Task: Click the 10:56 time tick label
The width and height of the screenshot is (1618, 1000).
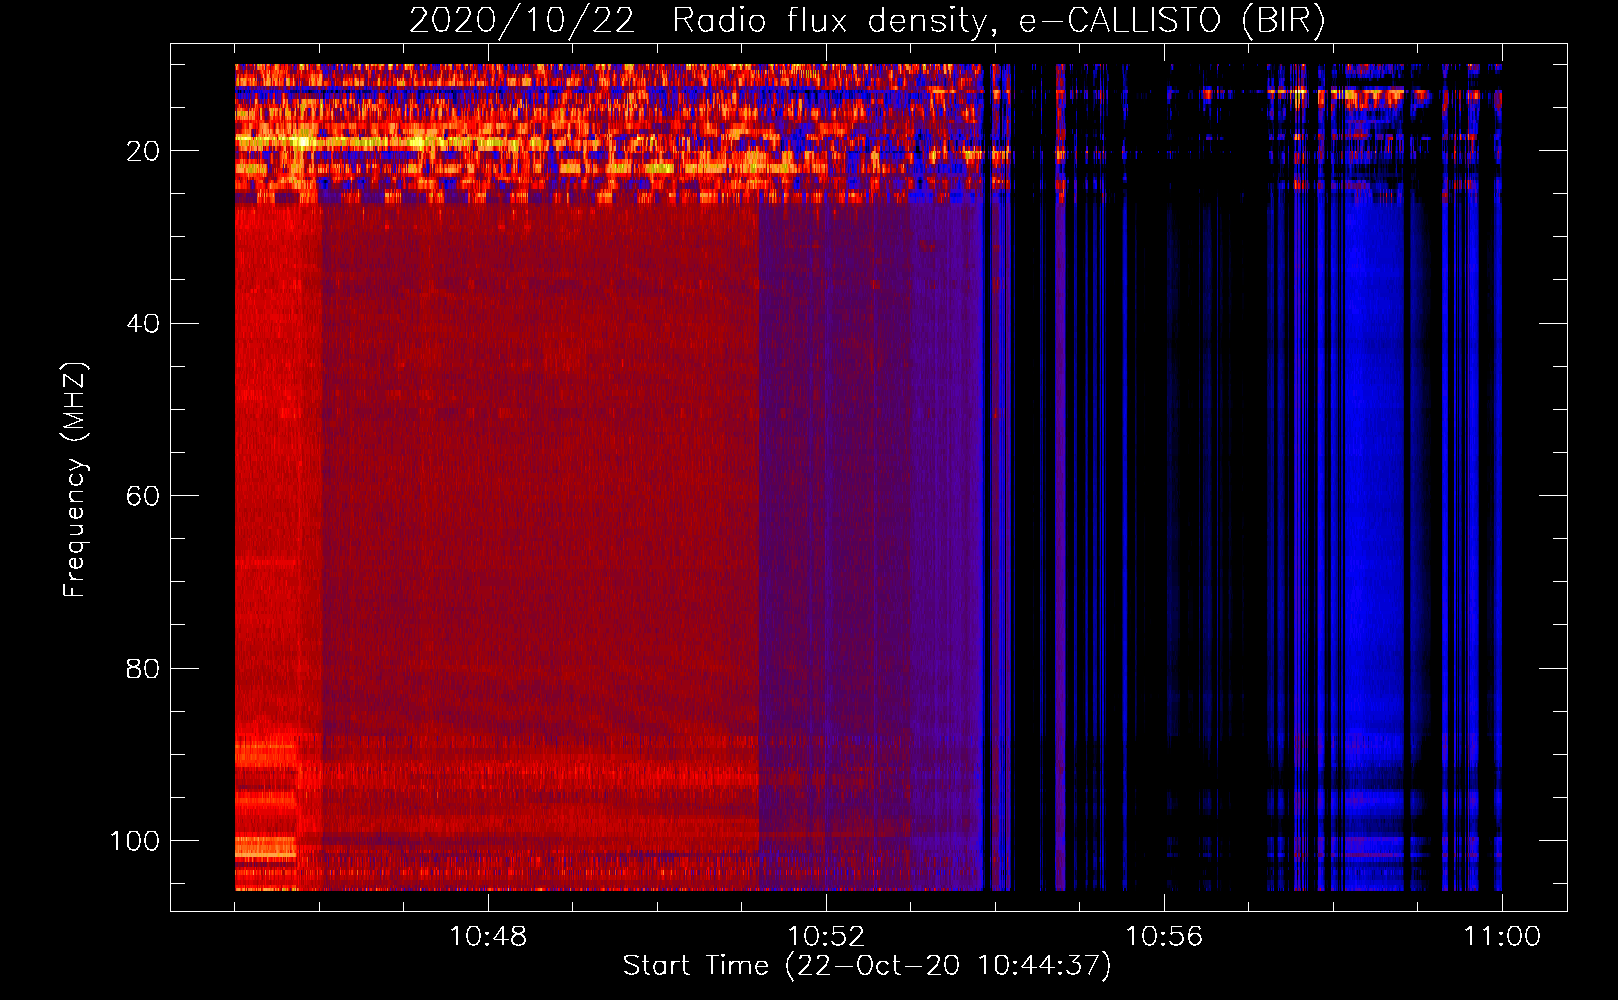Action: [x=1164, y=937]
